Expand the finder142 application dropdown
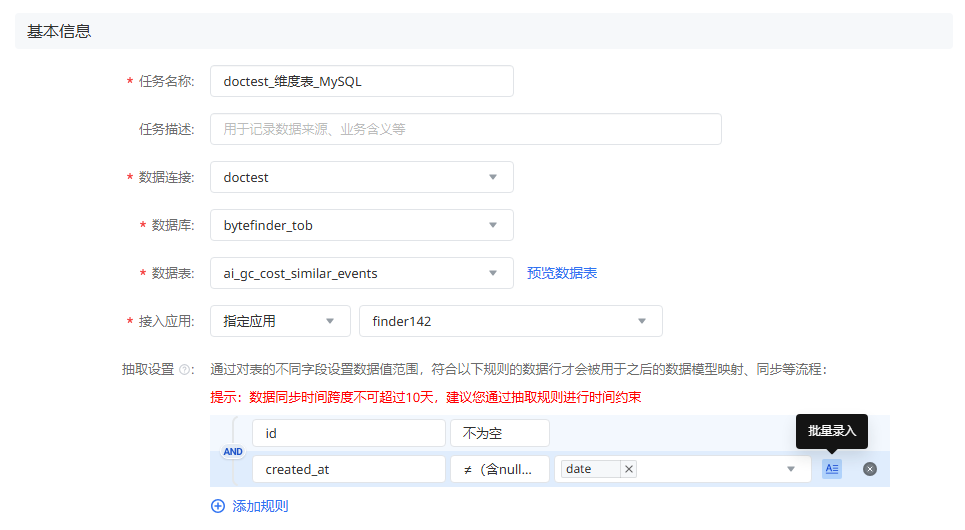Screen dimensions: 965x530 click(x=510, y=321)
